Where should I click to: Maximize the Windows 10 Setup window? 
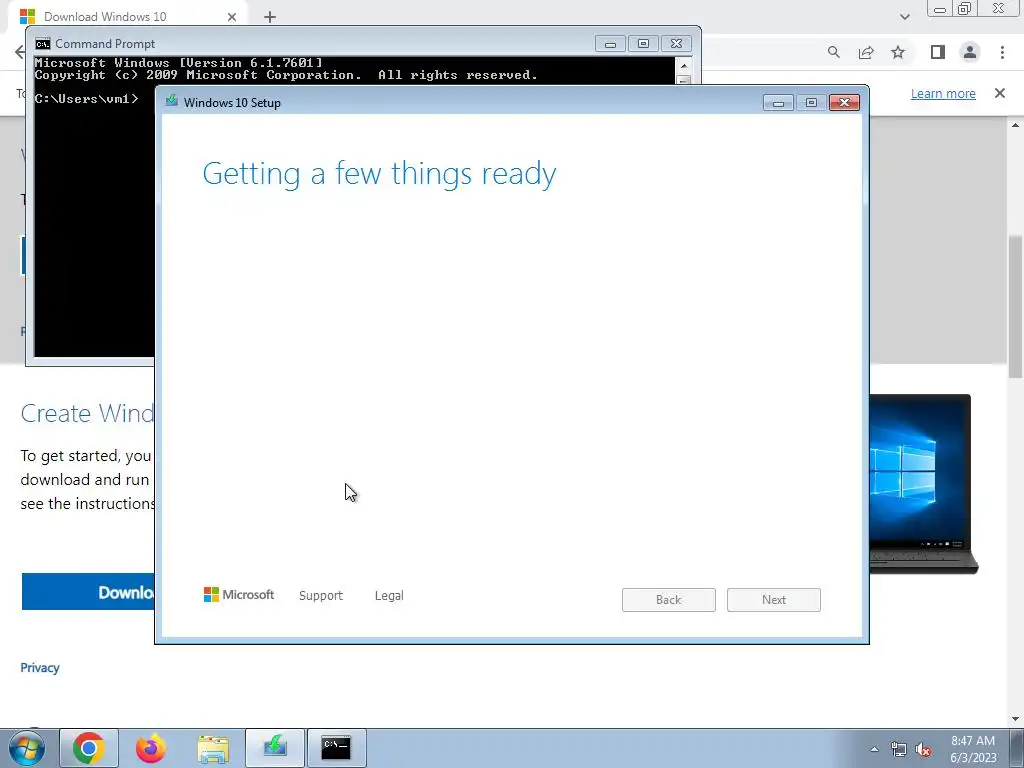(x=811, y=103)
